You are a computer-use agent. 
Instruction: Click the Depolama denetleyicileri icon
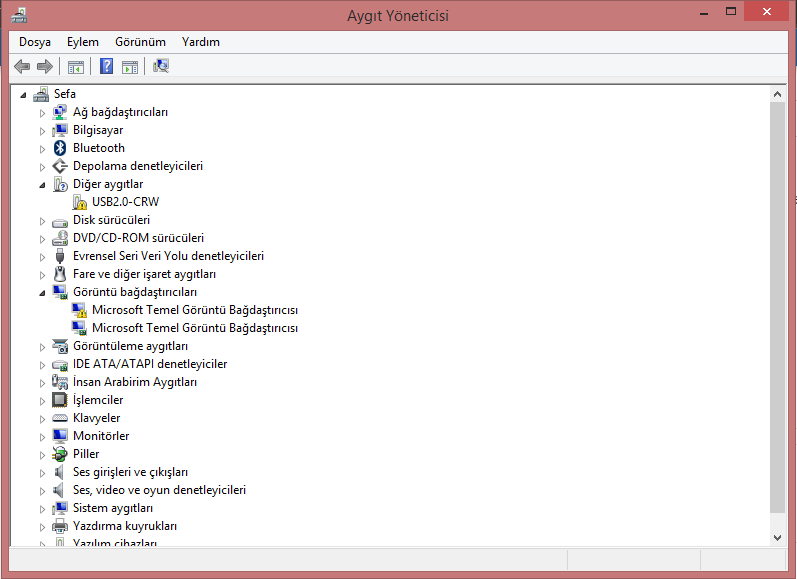60,166
